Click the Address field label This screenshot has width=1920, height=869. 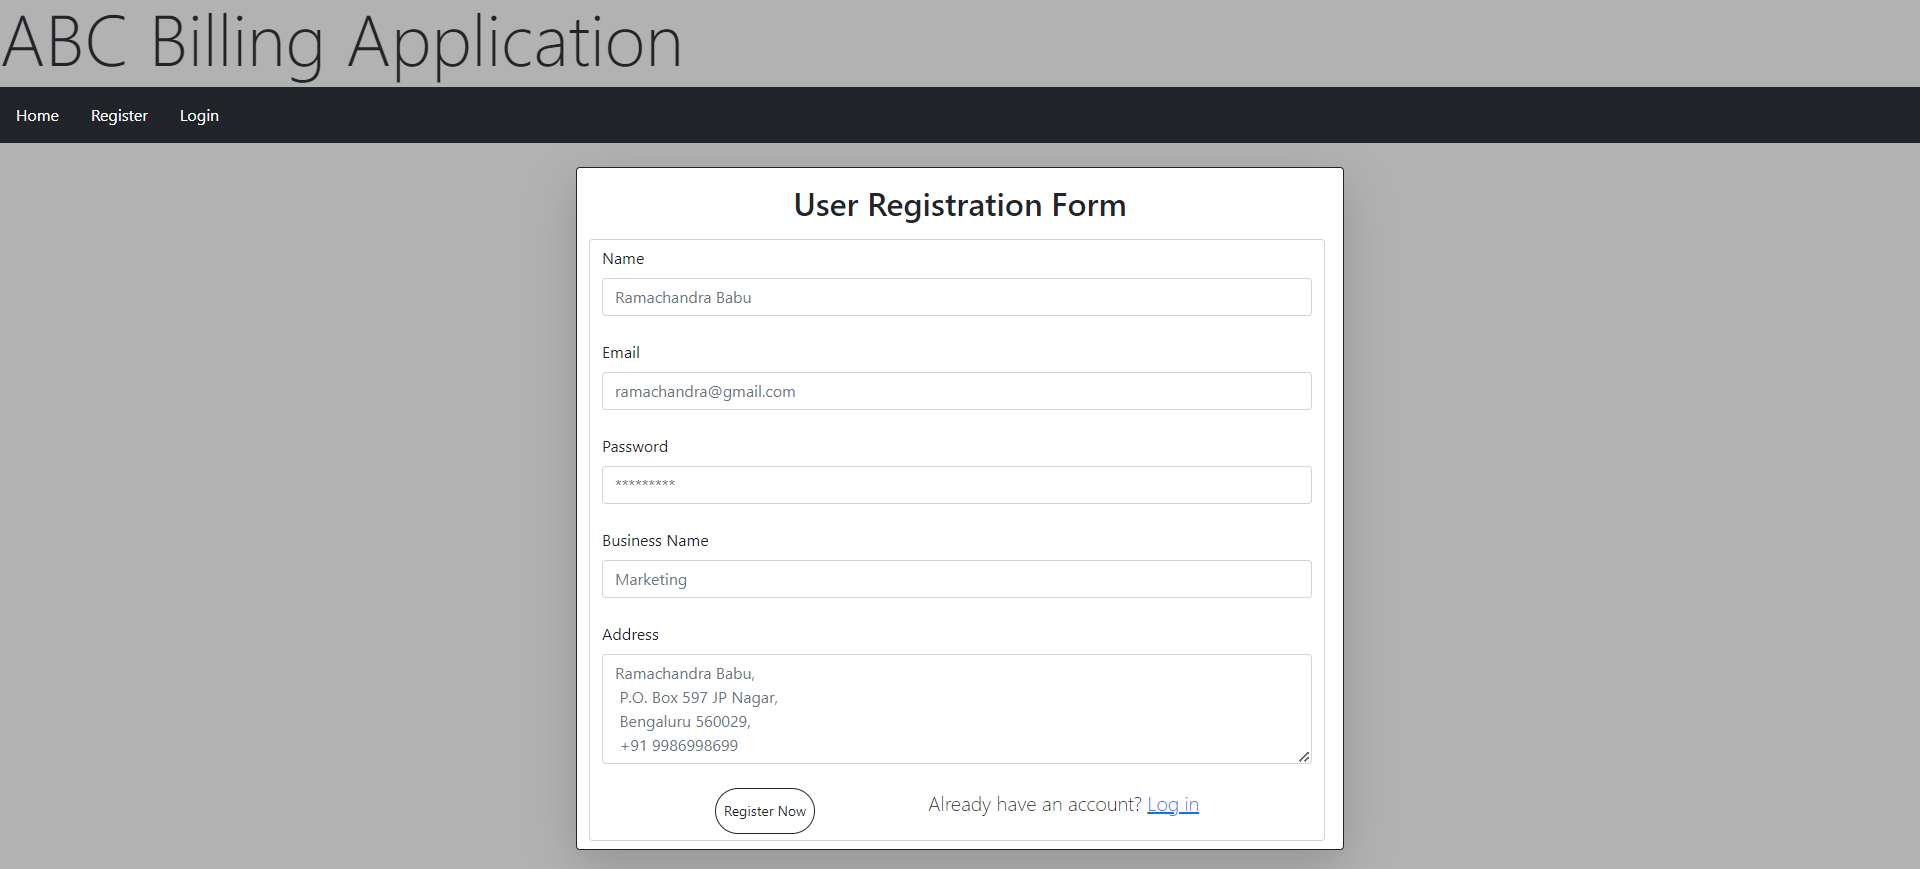click(x=630, y=634)
